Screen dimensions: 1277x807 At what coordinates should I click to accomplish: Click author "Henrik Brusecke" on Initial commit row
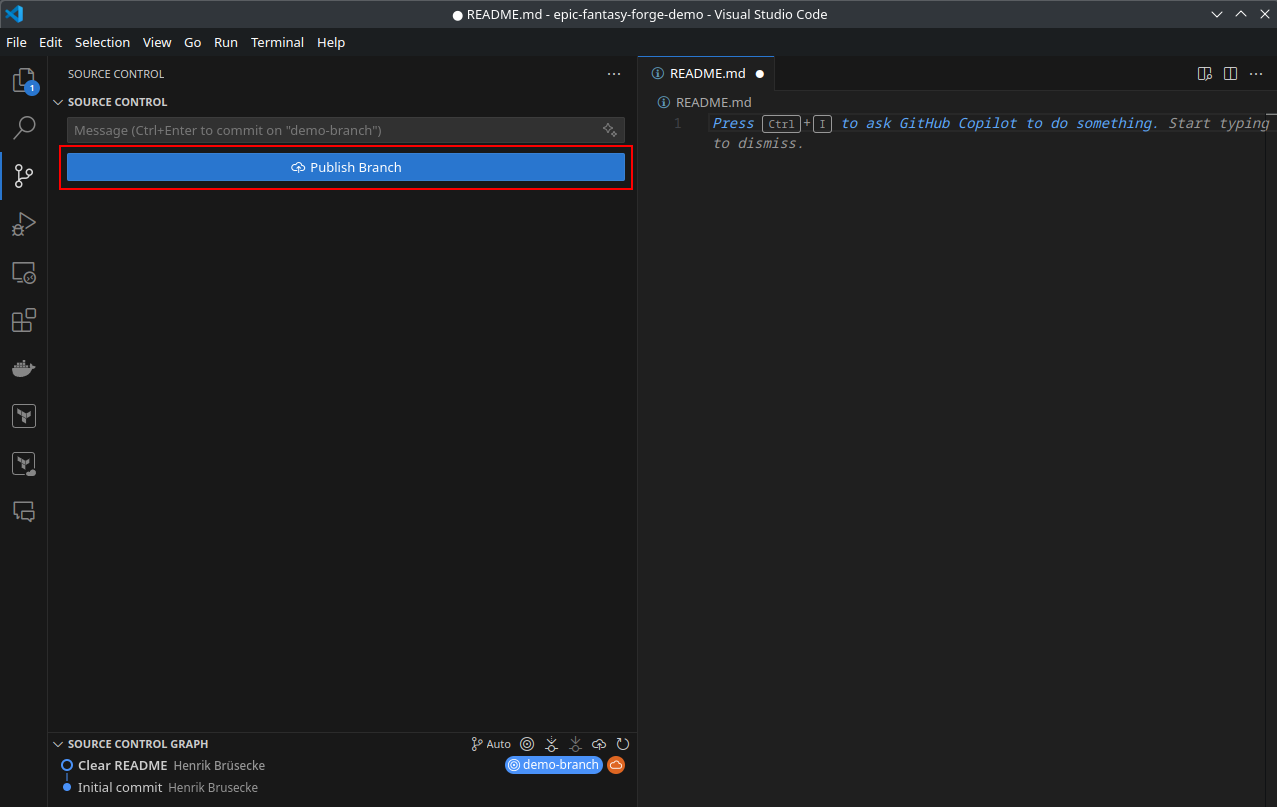(213, 787)
